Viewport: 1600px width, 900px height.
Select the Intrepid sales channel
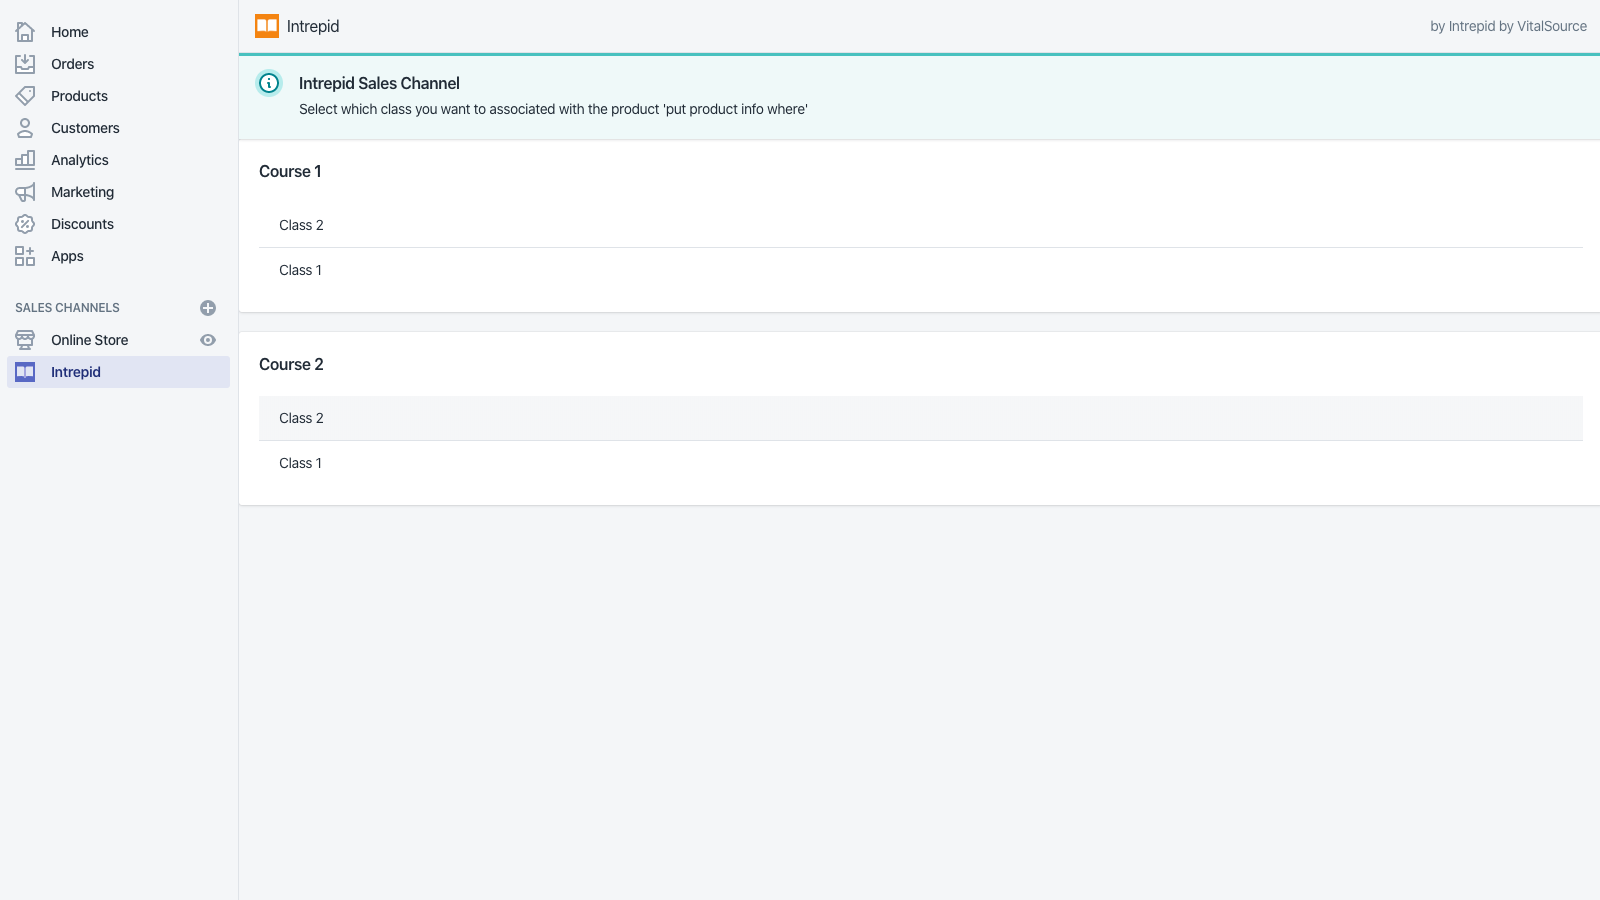(118, 372)
